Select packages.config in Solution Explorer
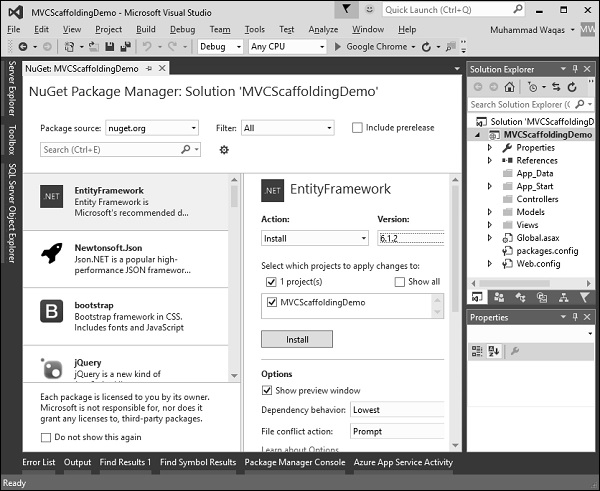Image resolution: width=600 pixels, height=491 pixels. [x=547, y=251]
